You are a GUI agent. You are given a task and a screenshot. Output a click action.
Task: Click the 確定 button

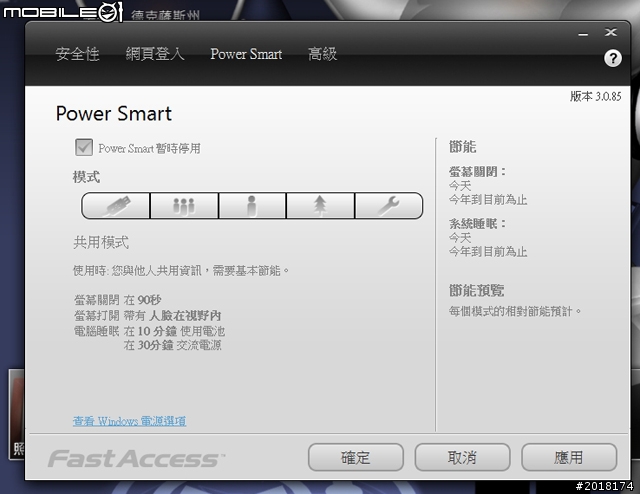pyautogui.click(x=356, y=457)
